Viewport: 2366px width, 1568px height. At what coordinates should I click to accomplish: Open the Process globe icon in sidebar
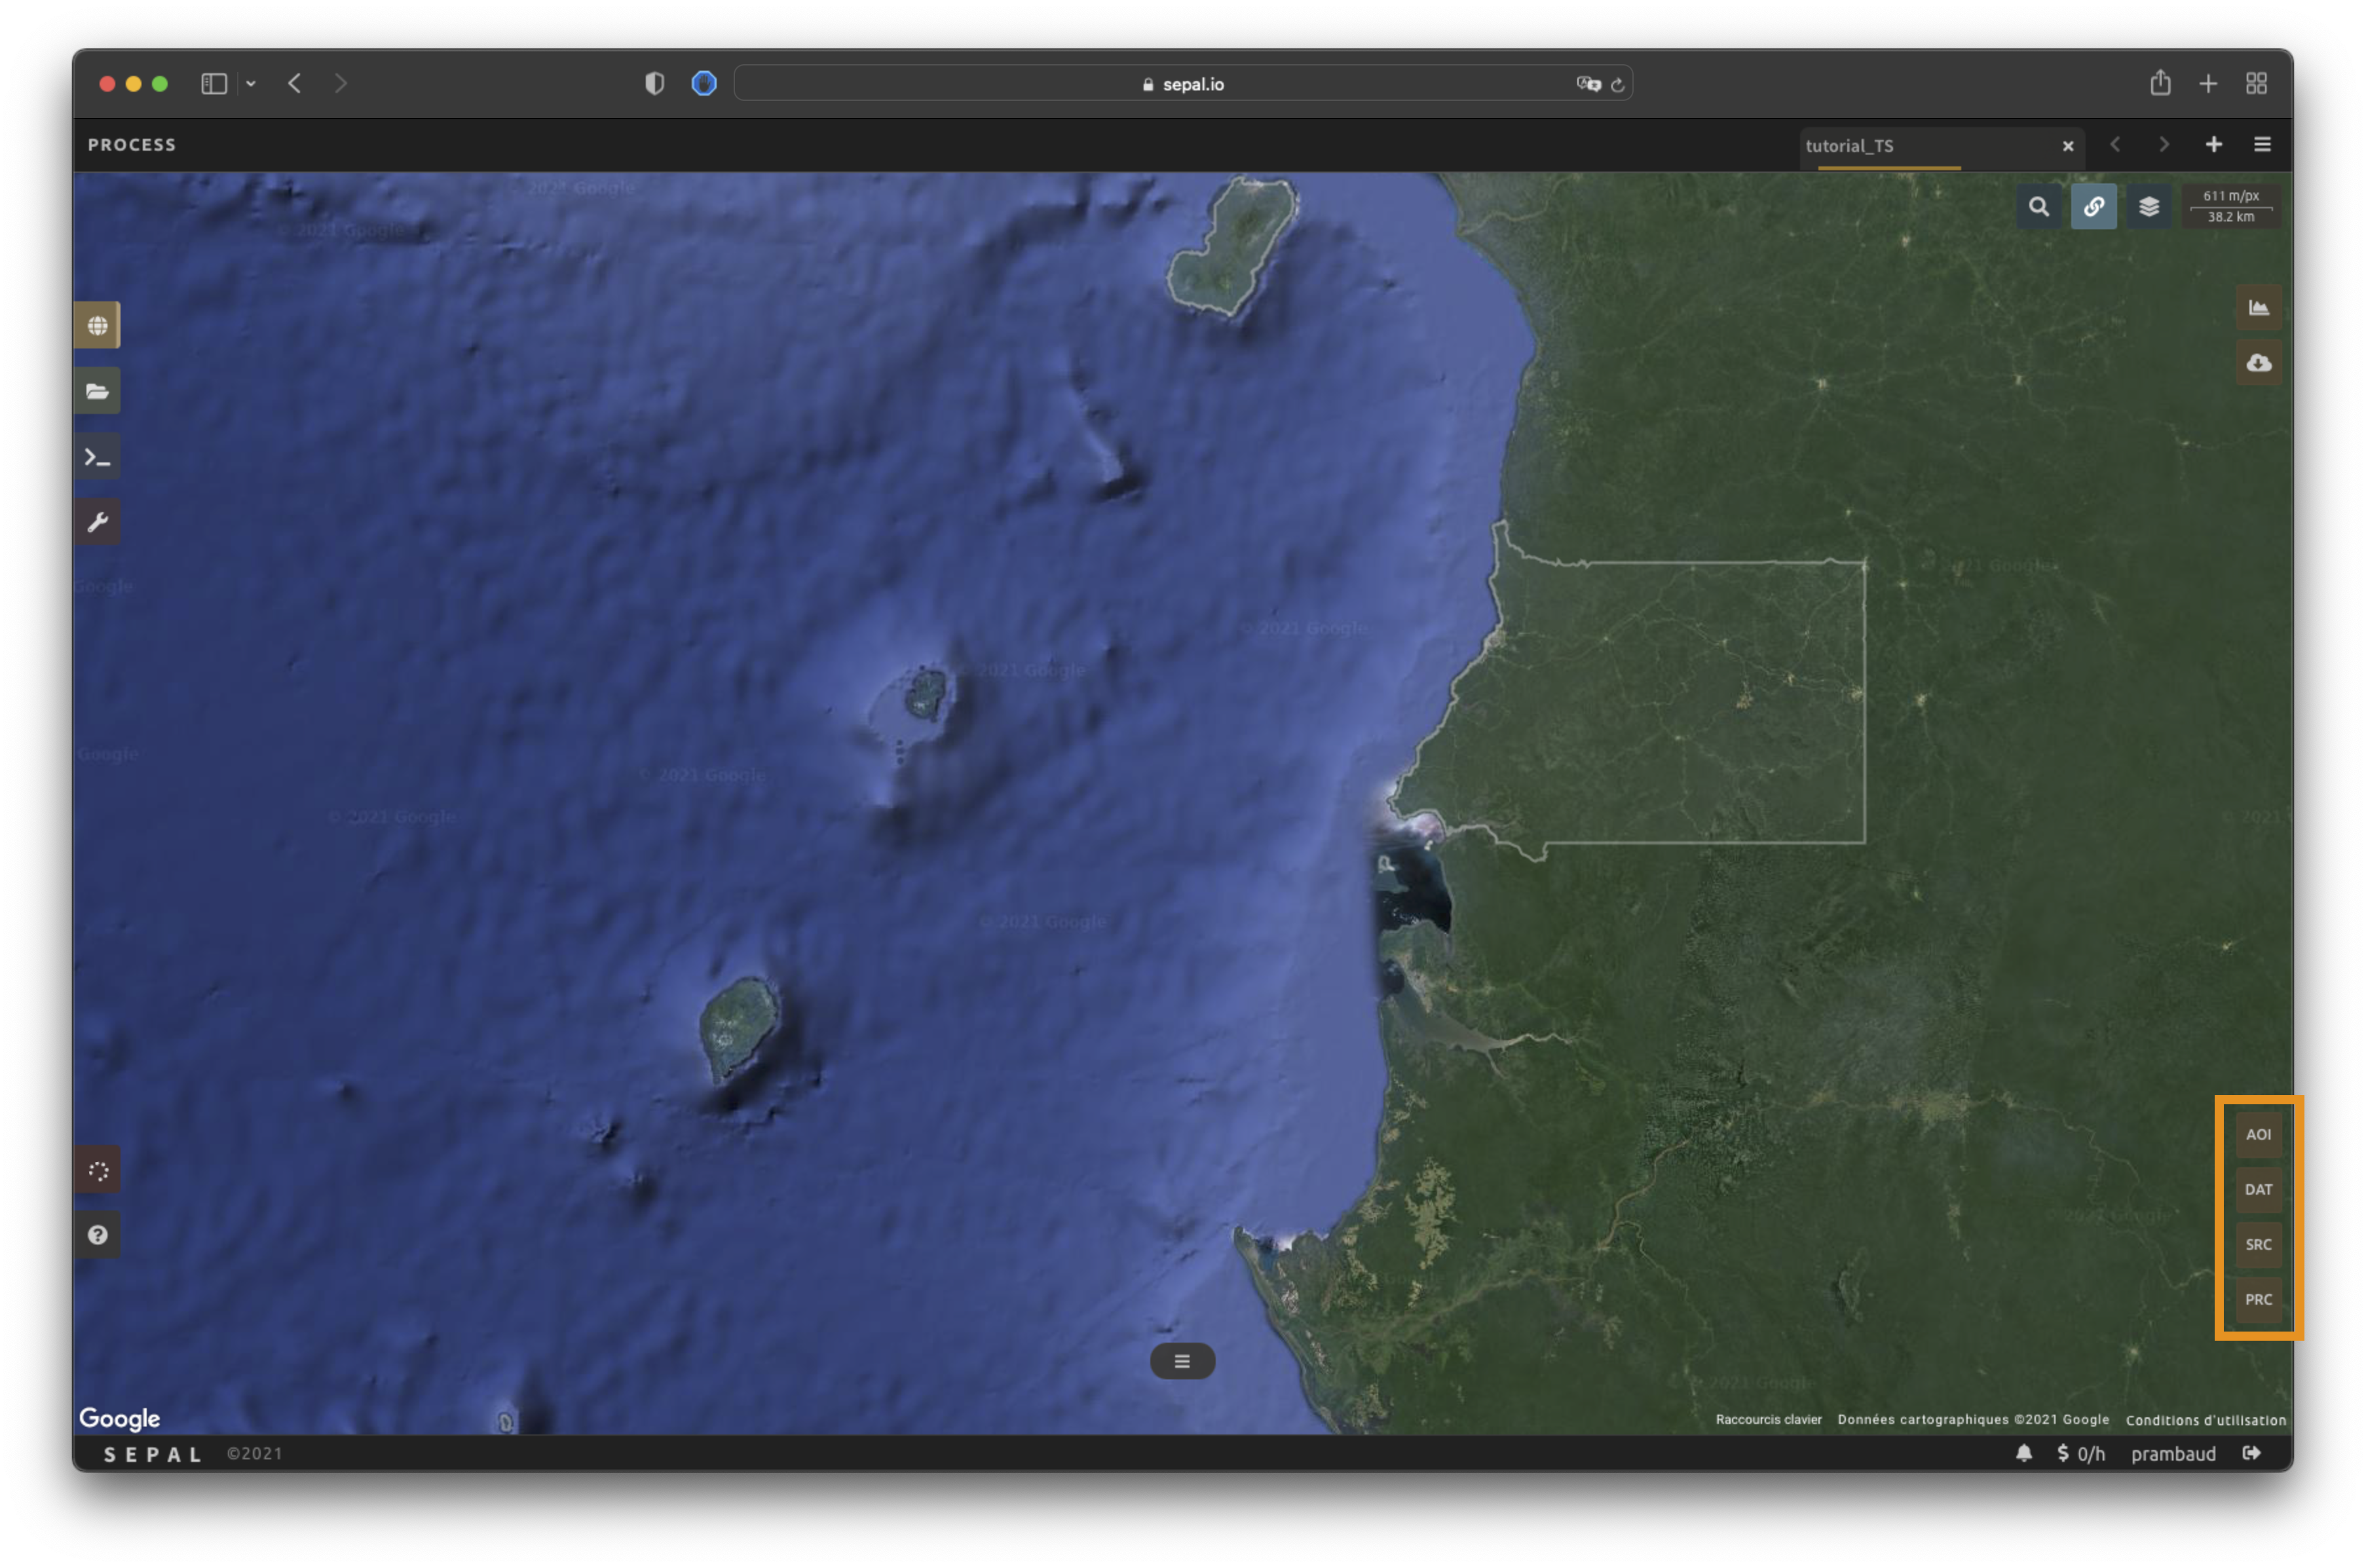coord(97,325)
